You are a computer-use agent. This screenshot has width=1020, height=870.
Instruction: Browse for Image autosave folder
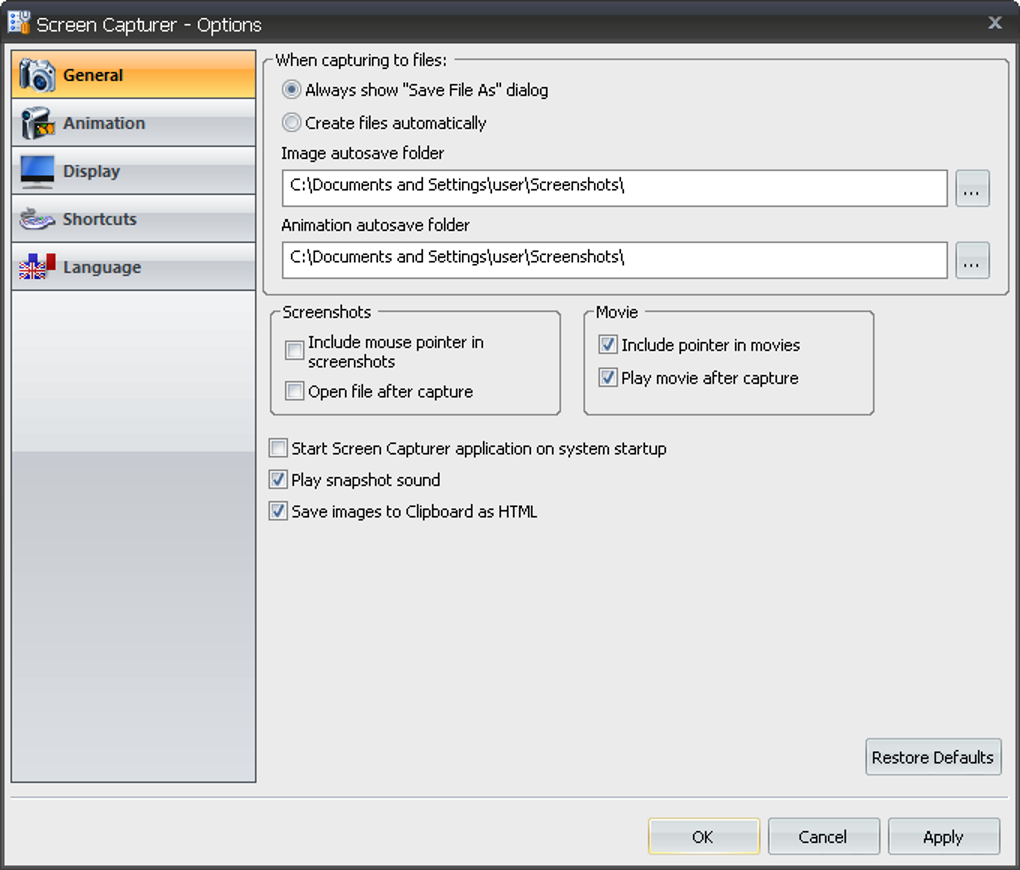point(972,188)
